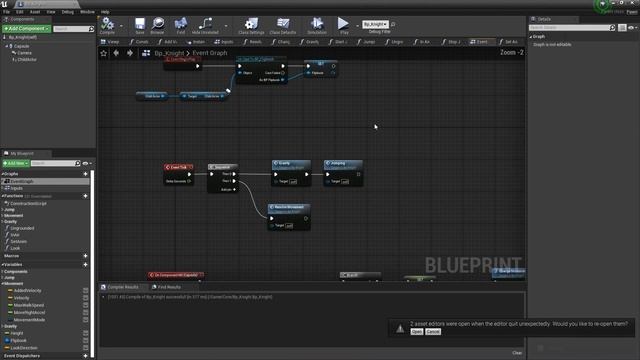This screenshot has height=360, width=640.
Task: Click the Hide Unrelated icon
Action: 205,24
